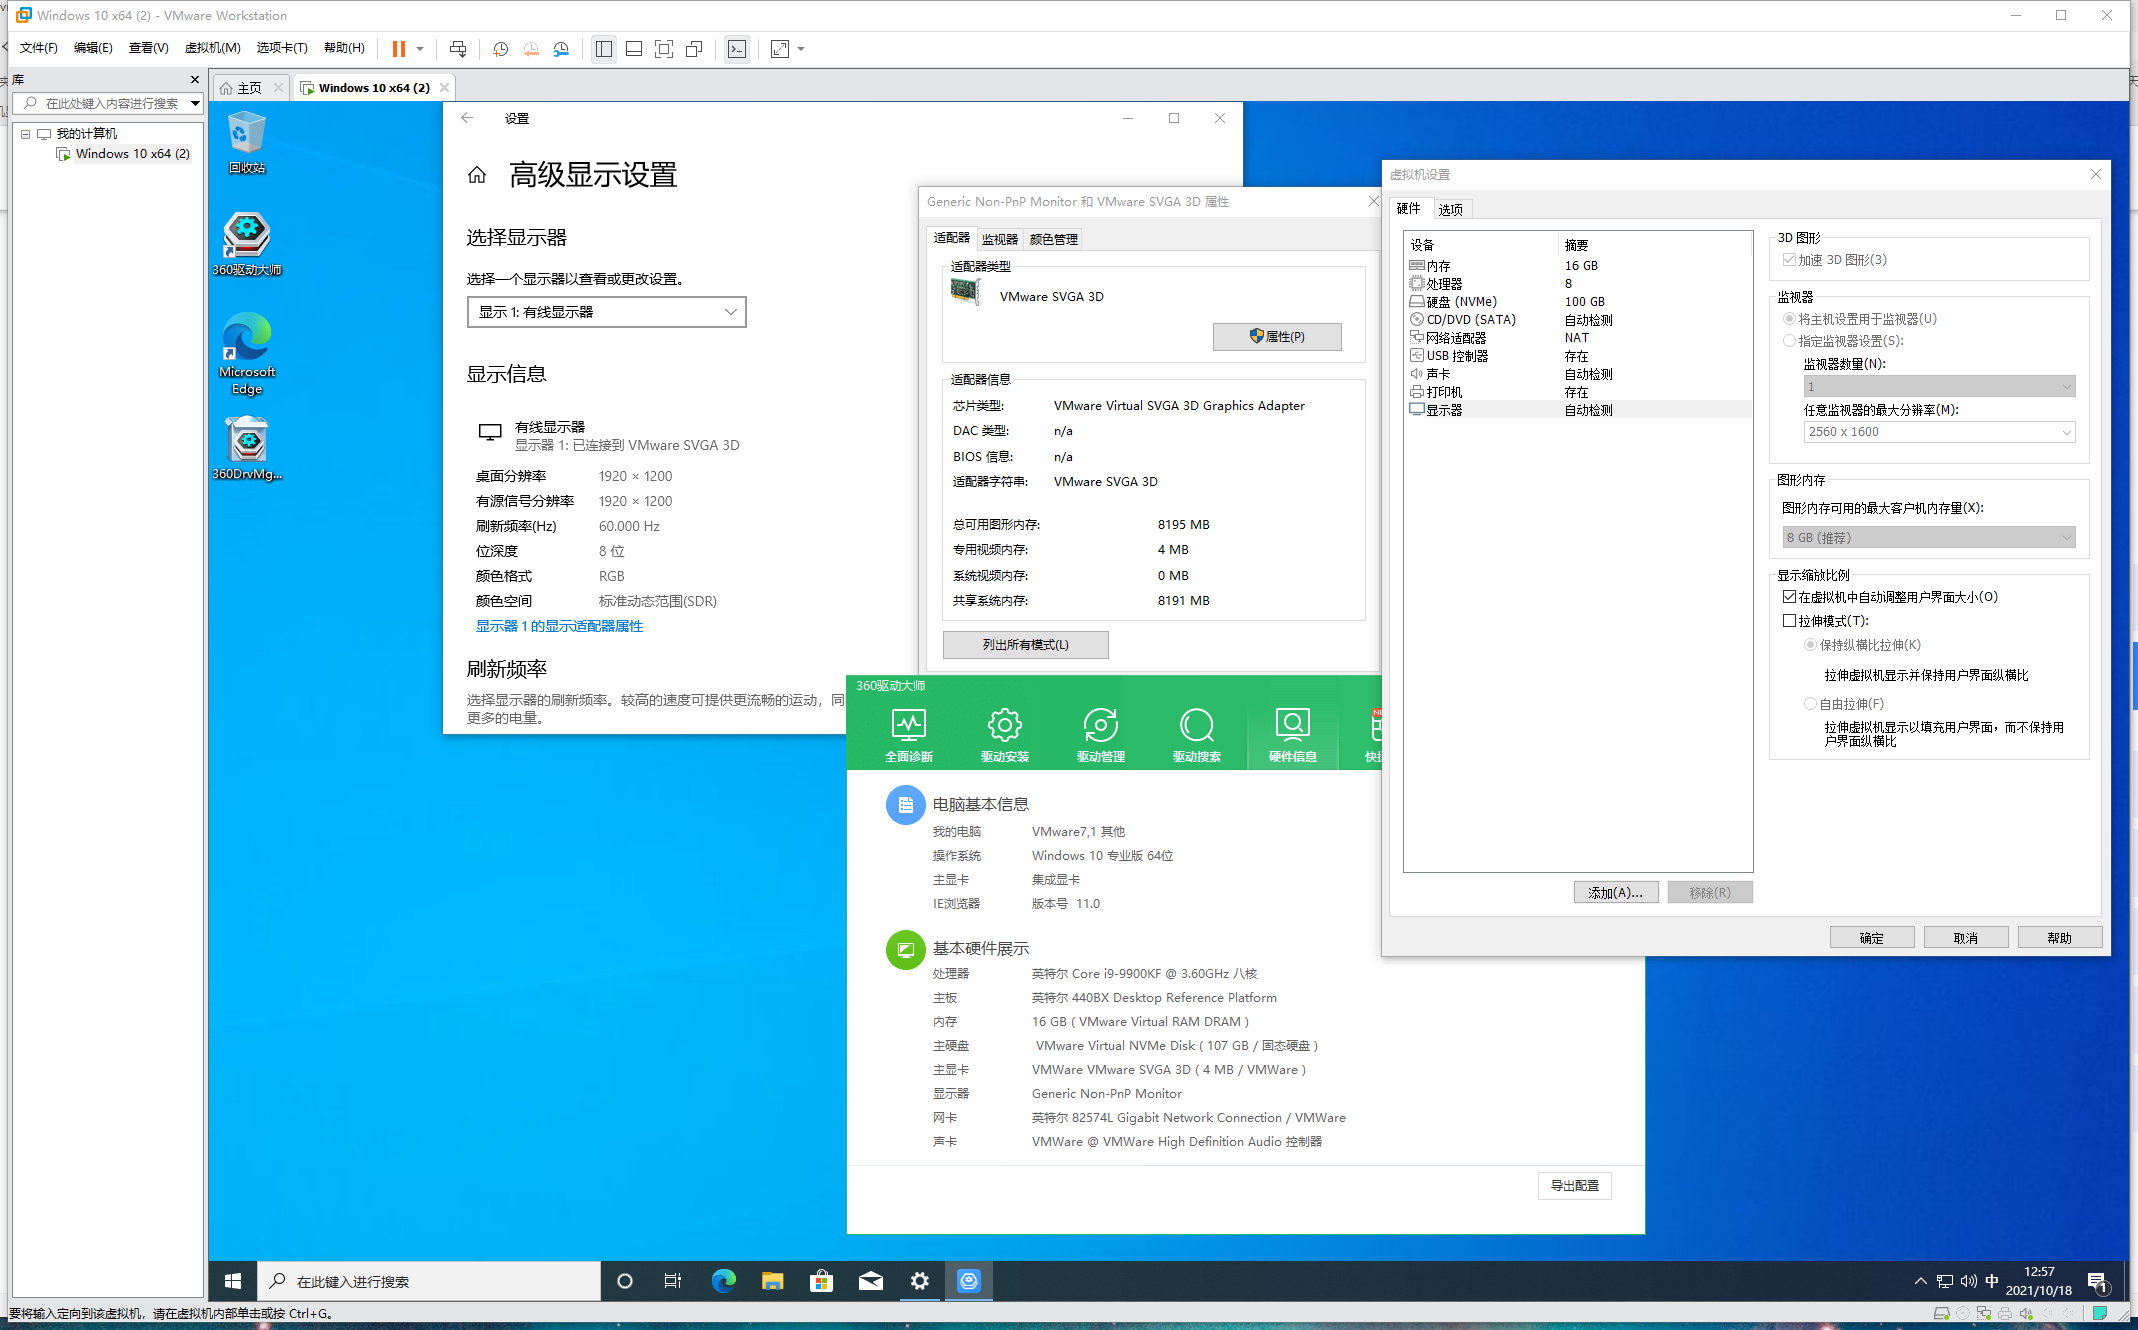Click the 添加(A)... button
This screenshot has width=2138, height=1330.
(x=1615, y=892)
